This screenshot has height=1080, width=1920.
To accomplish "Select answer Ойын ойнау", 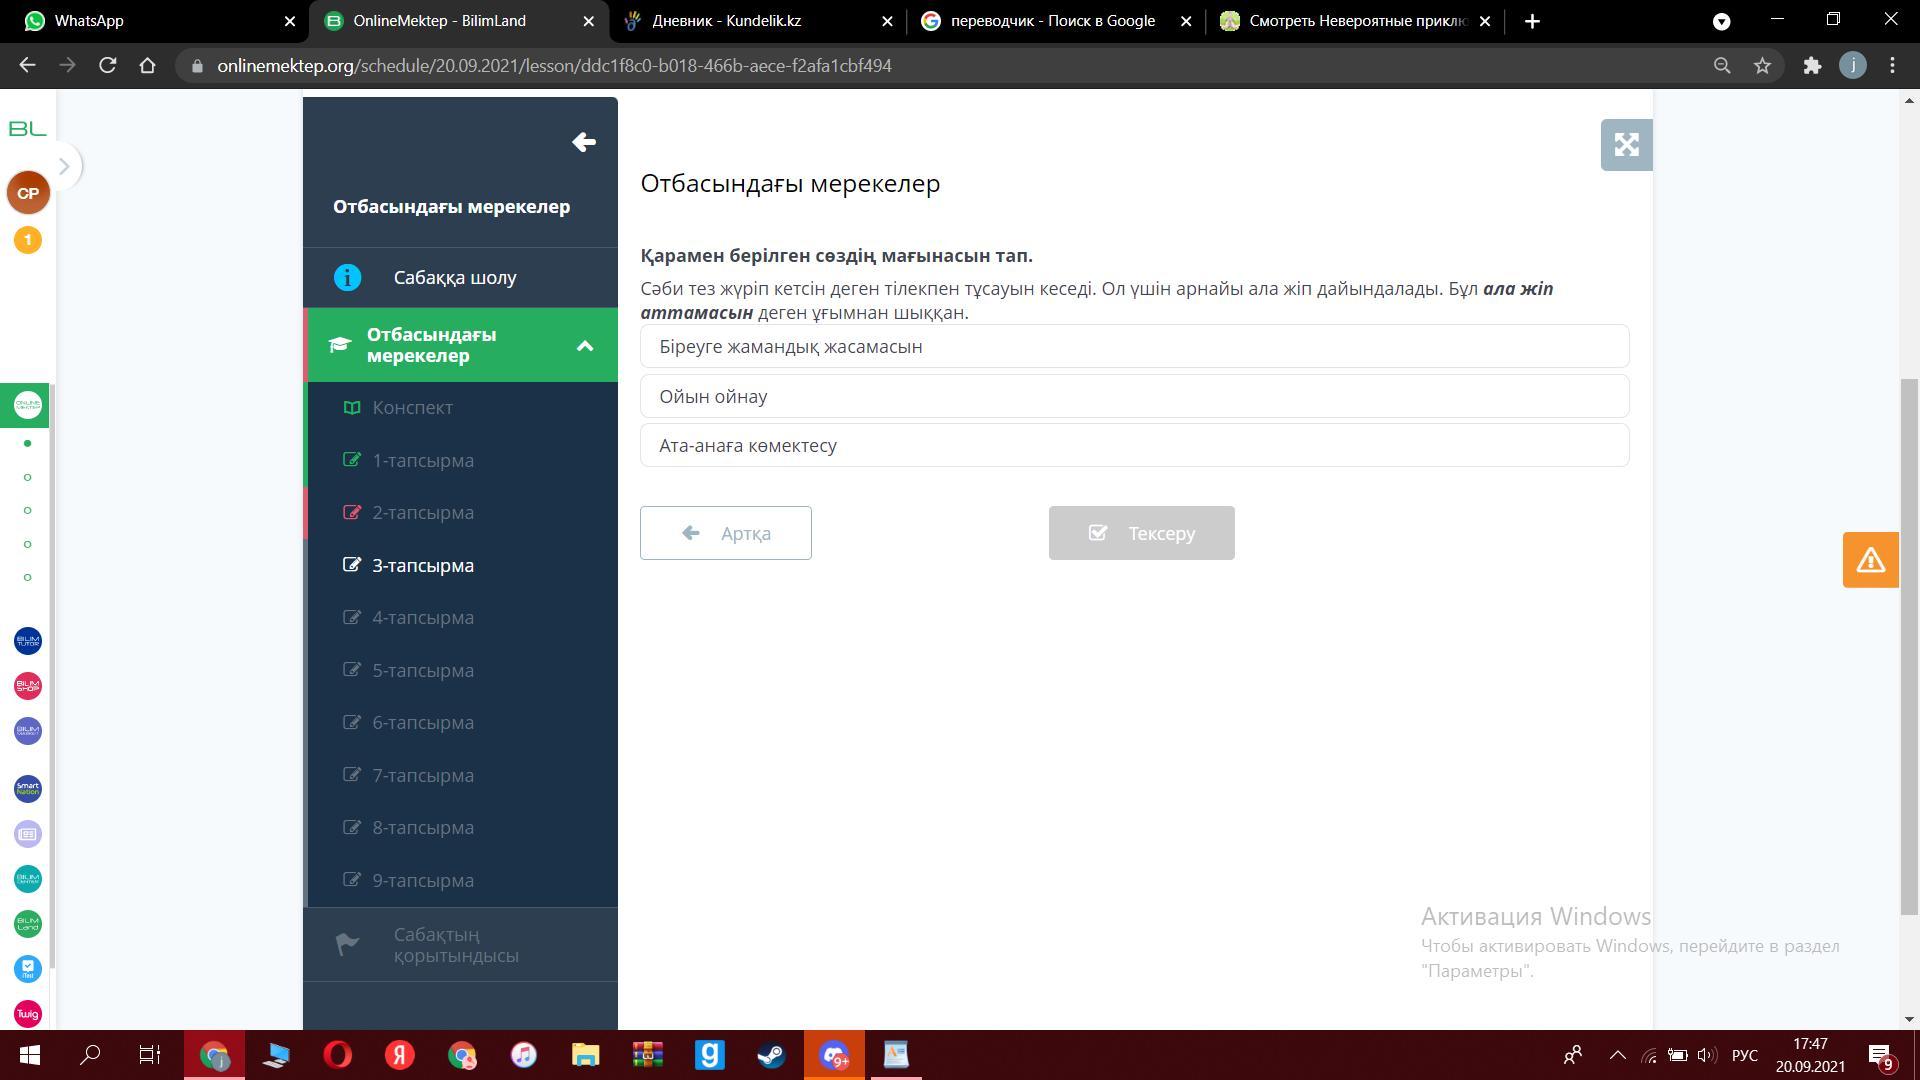I will coord(1134,396).
